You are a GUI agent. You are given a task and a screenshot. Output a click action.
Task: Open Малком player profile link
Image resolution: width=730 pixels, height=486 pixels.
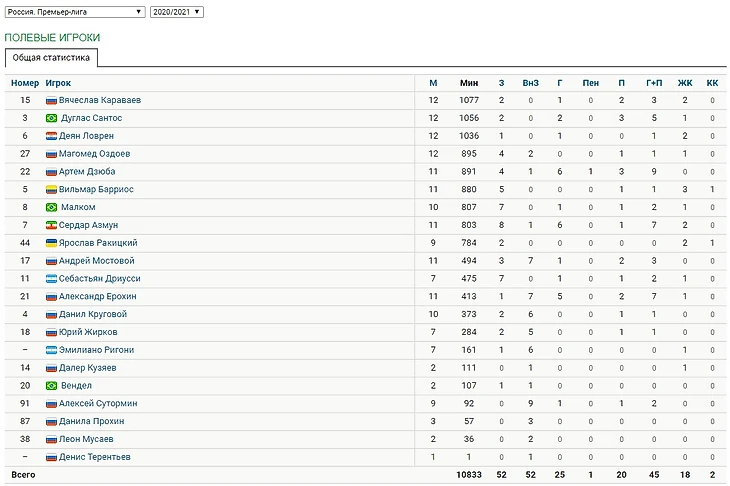coord(78,207)
